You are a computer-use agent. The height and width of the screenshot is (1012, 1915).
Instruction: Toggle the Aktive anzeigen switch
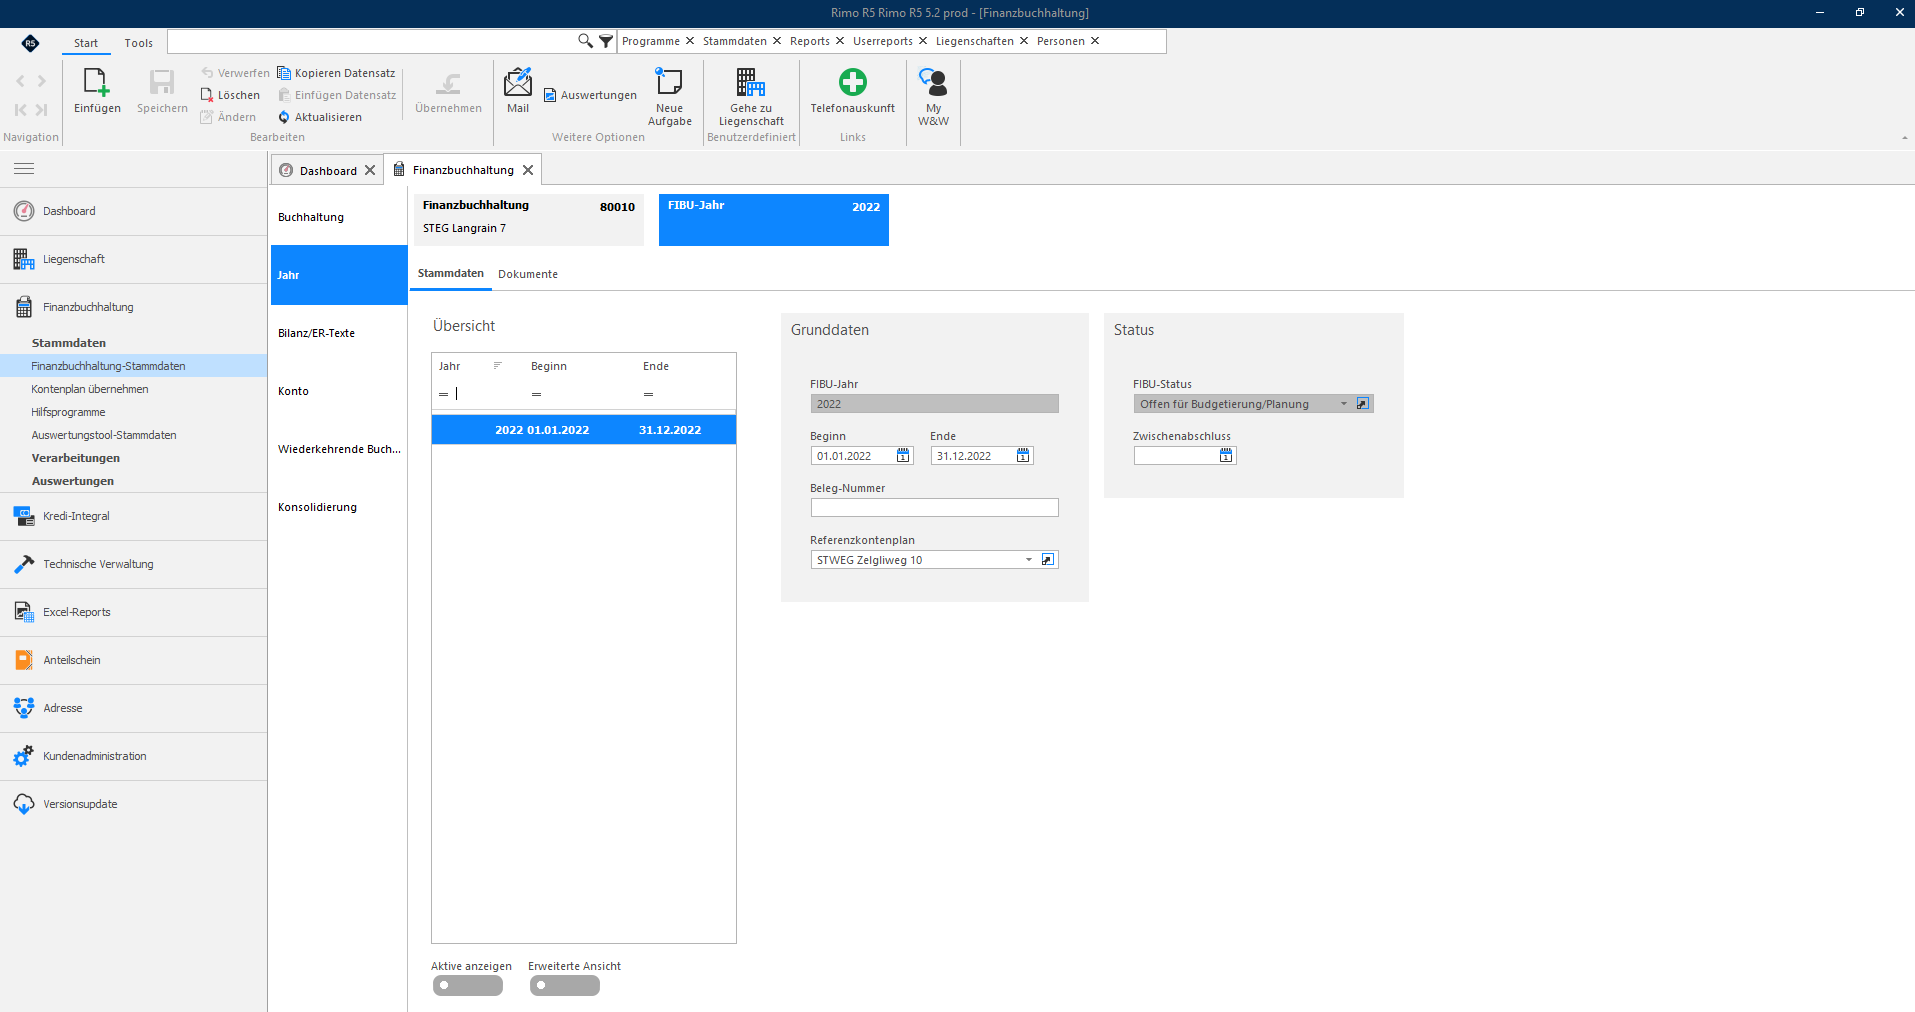coord(467,985)
